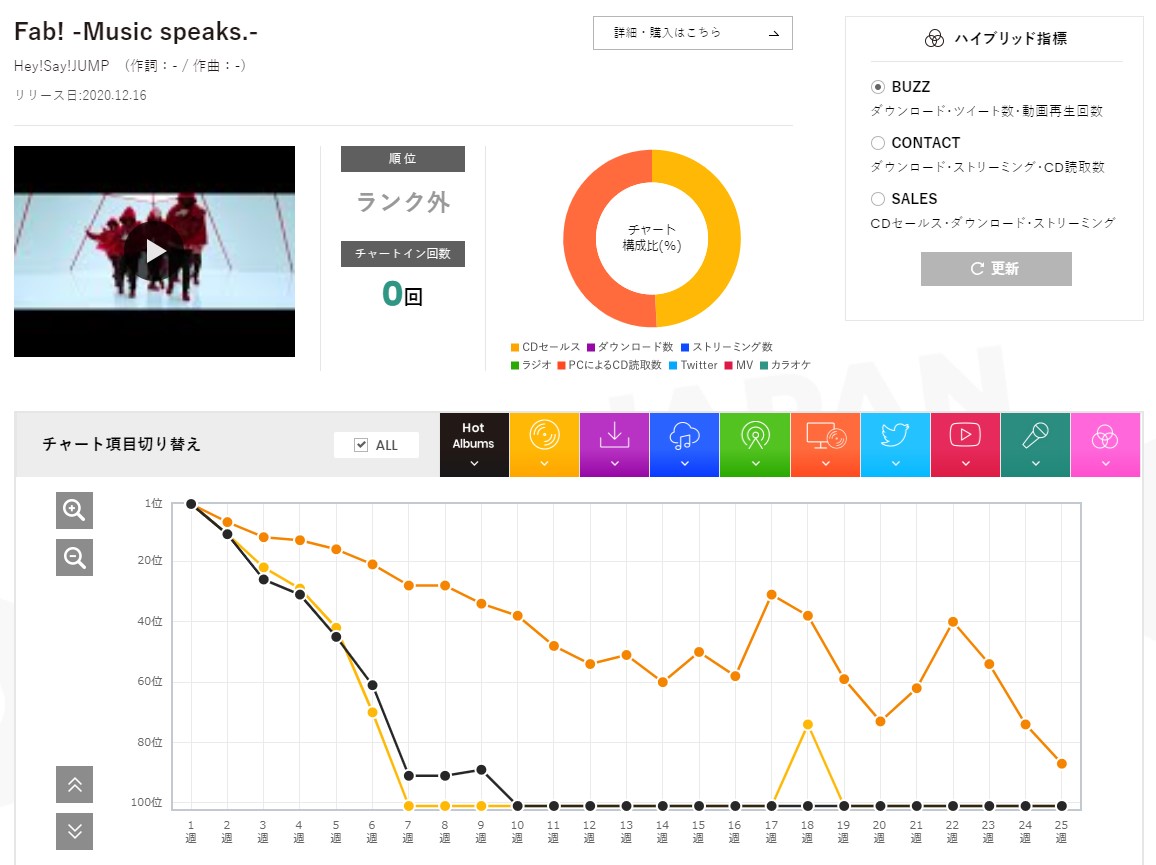Click the double up-arrow chart icon
Image resolution: width=1156 pixels, height=865 pixels.
coord(74,785)
